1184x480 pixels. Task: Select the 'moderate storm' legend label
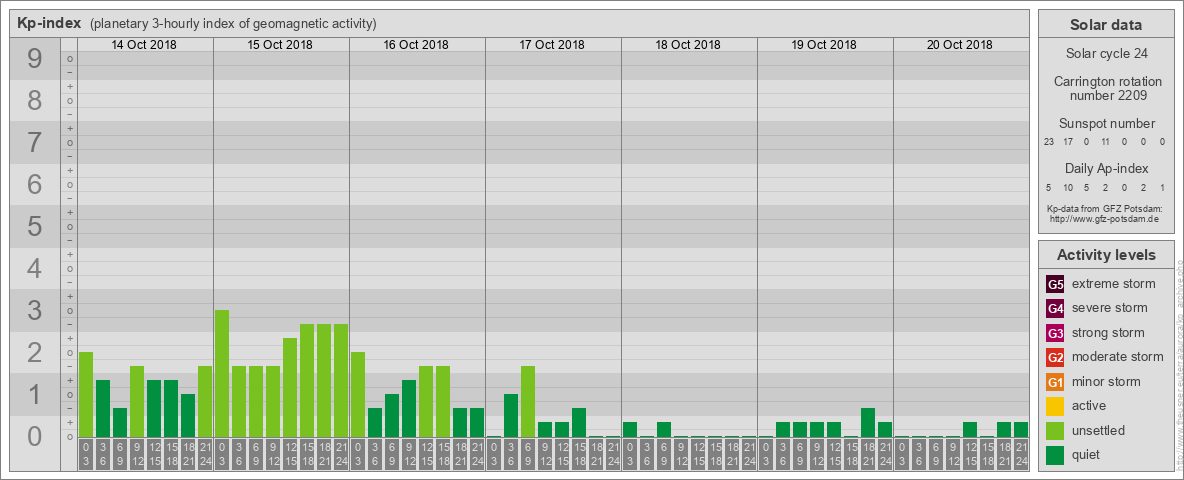tap(1118, 357)
